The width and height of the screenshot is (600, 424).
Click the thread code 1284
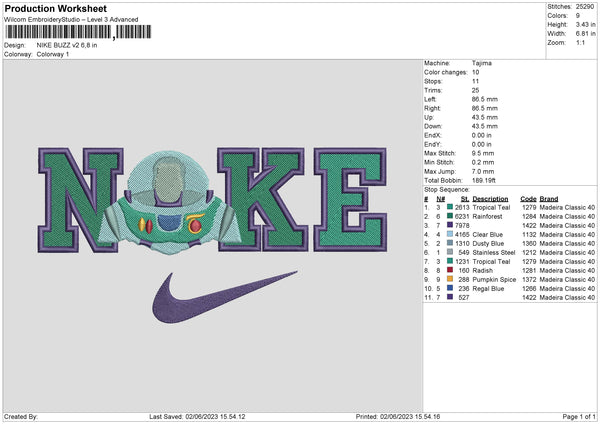tap(529, 216)
